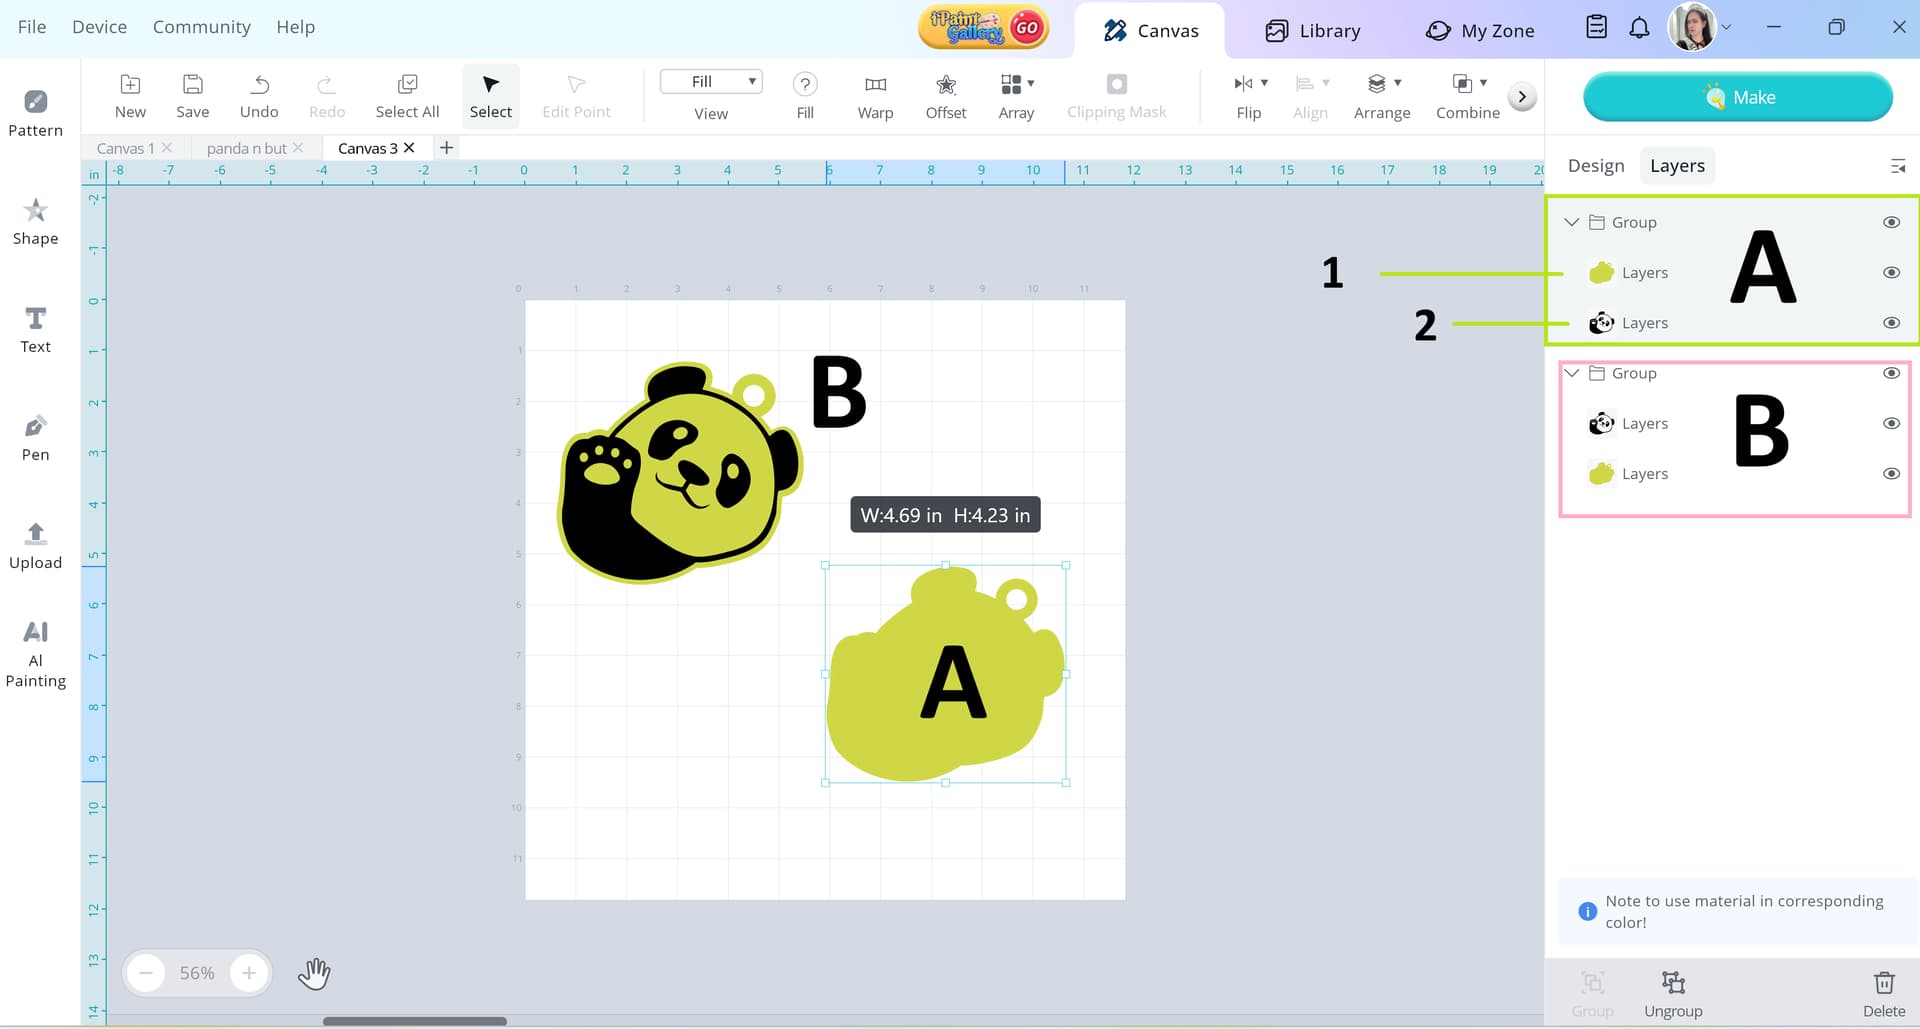This screenshot has height=1029, width=1920.
Task: Open the Offset tool
Action: [945, 96]
